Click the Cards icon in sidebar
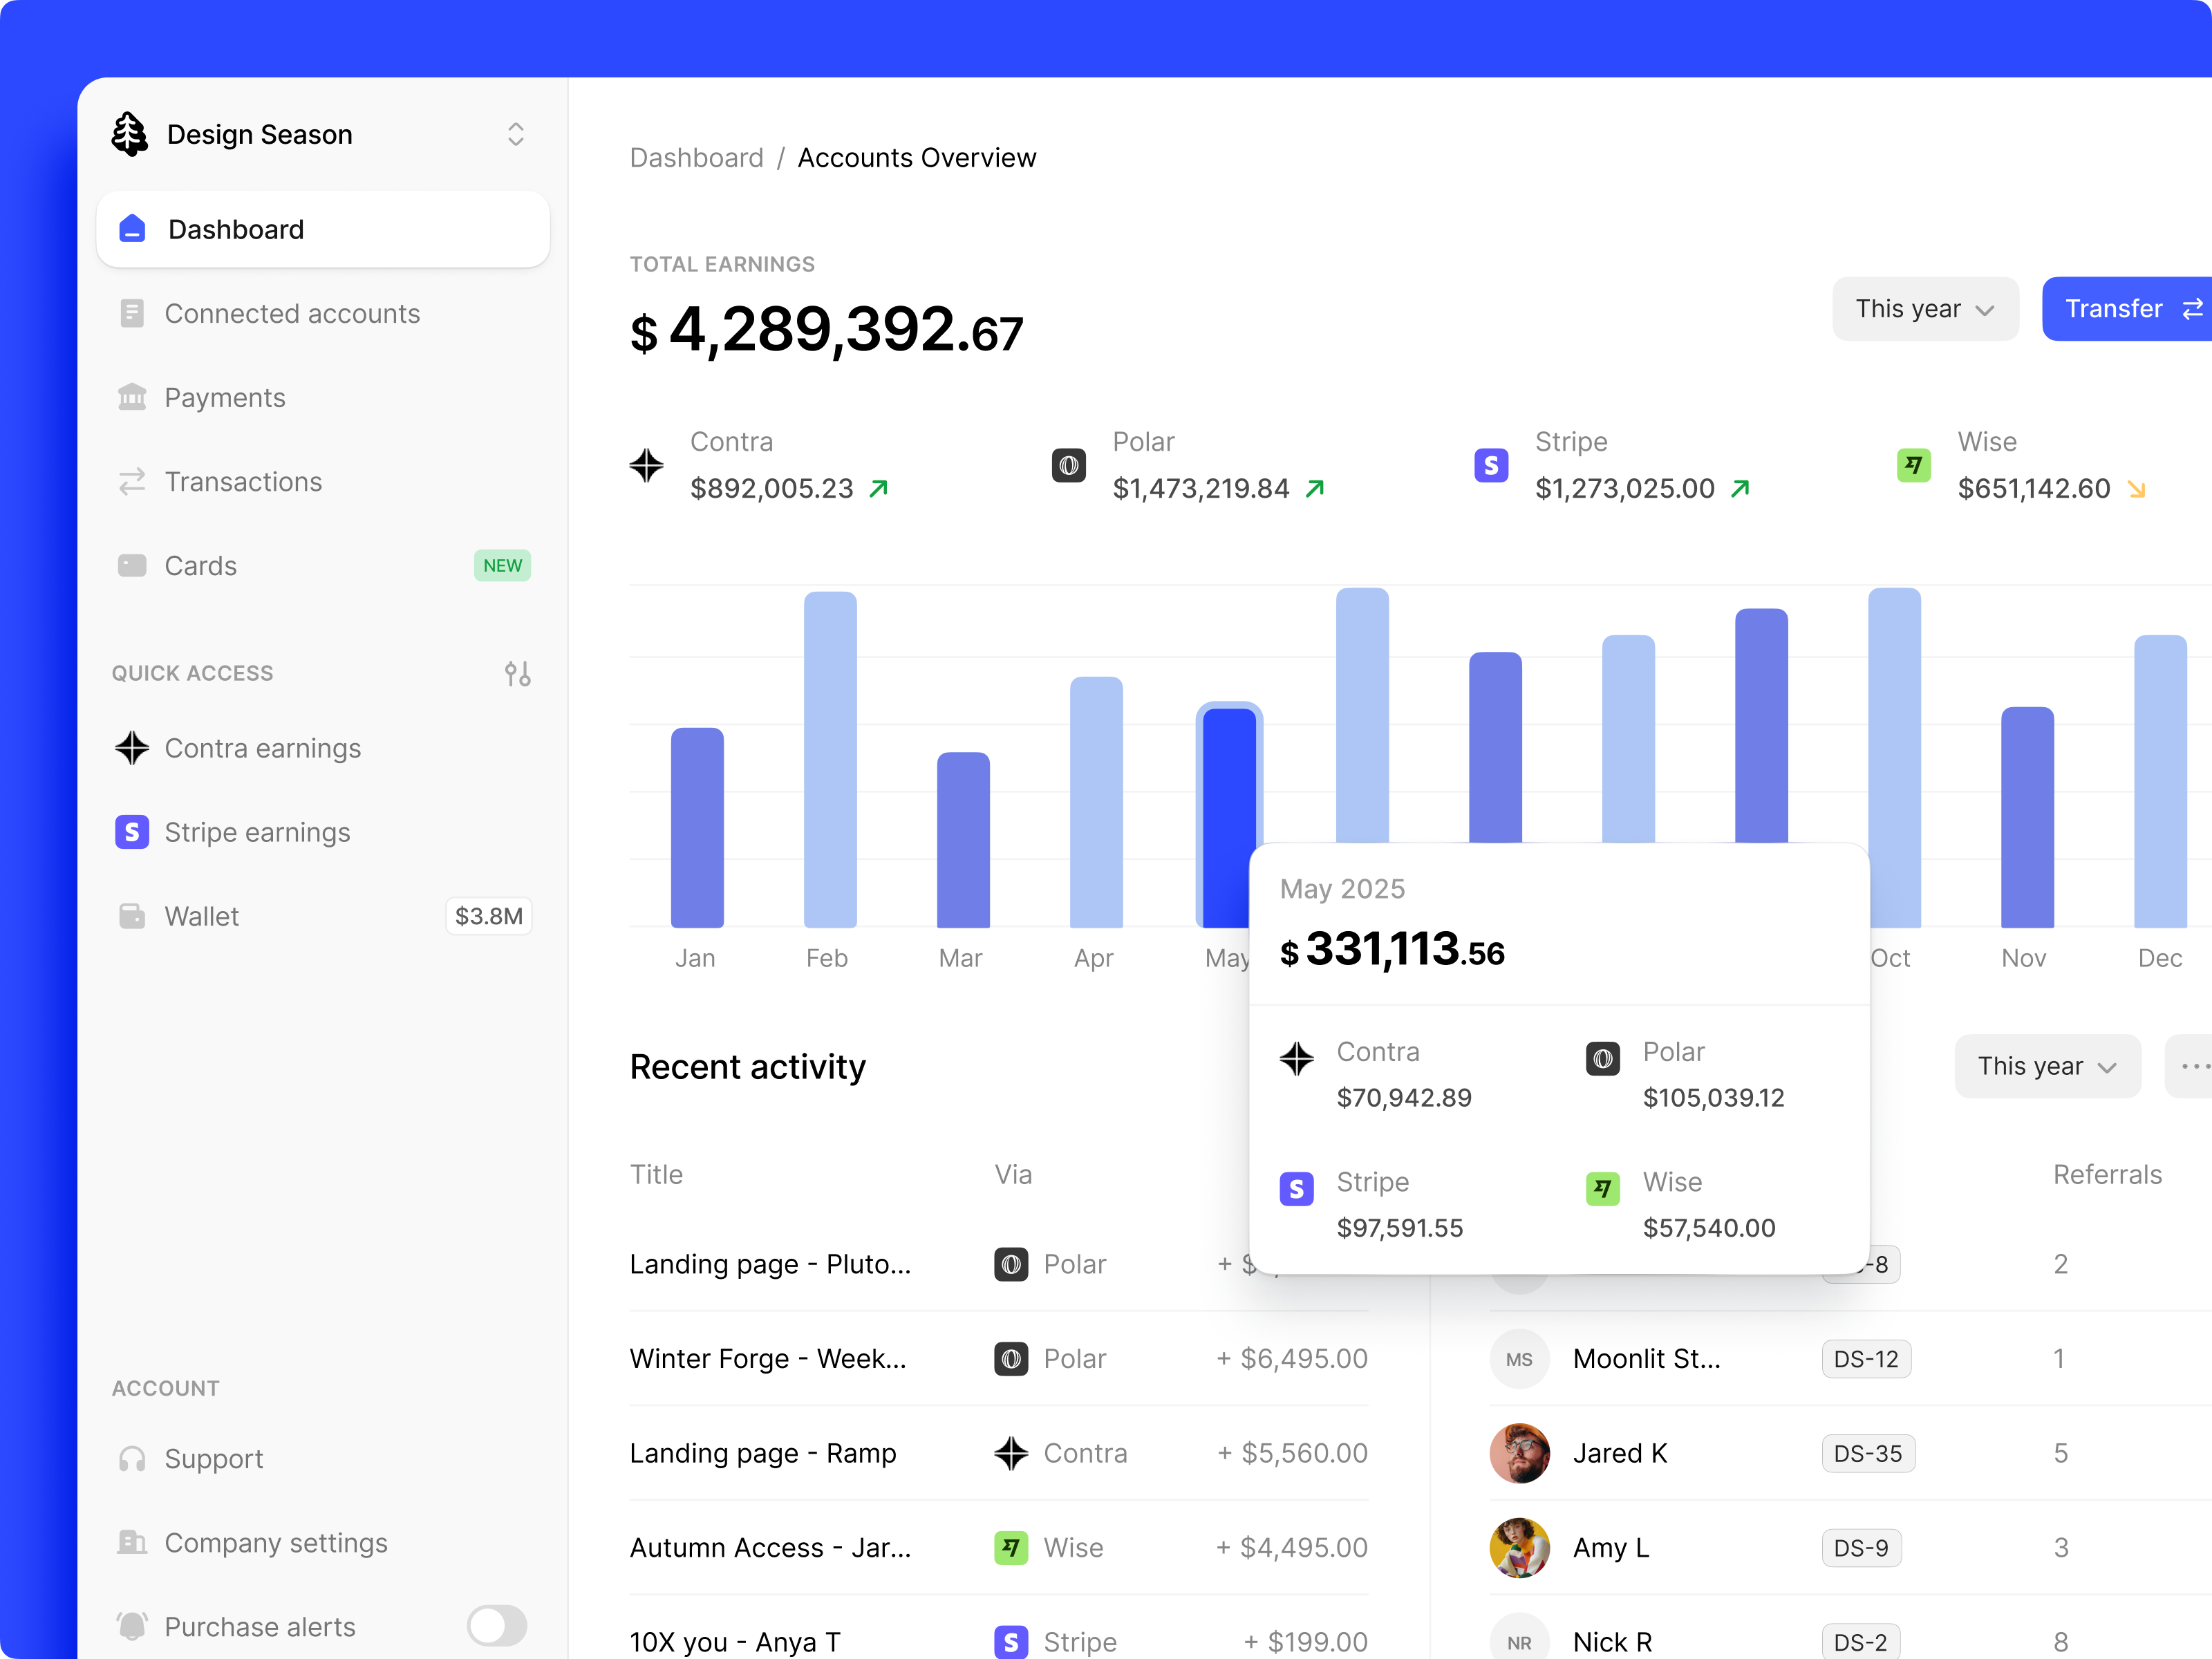This screenshot has width=2212, height=1659. pyautogui.click(x=132, y=565)
